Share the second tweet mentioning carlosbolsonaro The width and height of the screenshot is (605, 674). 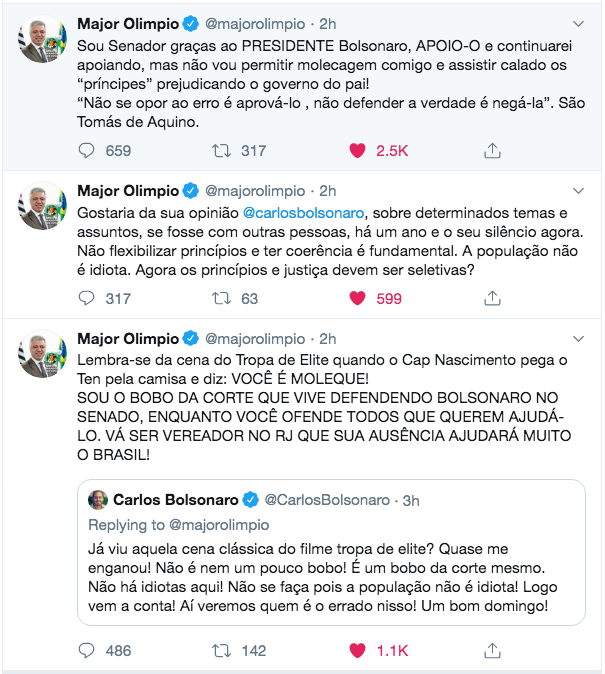(x=492, y=298)
